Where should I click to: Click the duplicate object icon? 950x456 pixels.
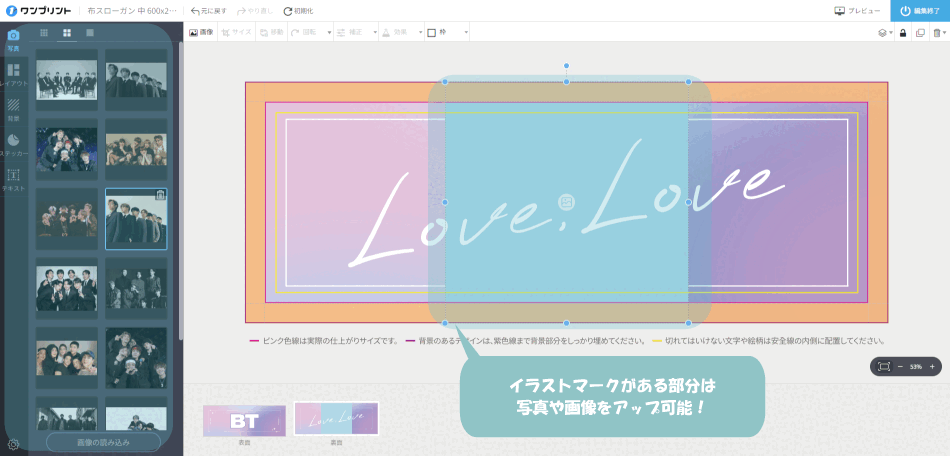(920, 32)
